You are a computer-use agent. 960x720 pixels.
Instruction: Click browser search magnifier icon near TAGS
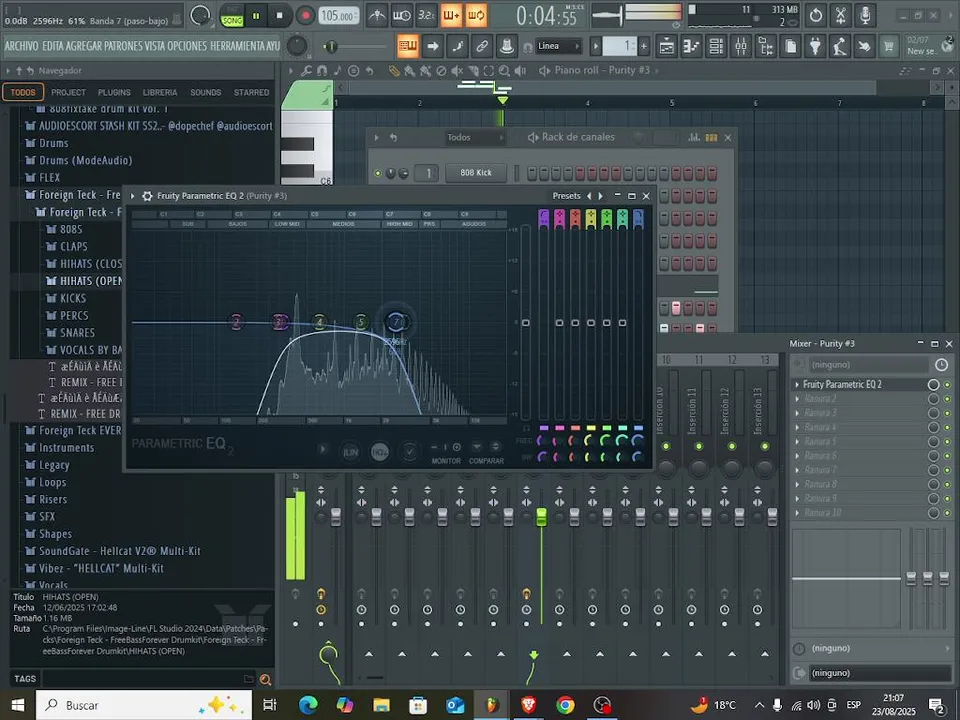tap(265, 679)
